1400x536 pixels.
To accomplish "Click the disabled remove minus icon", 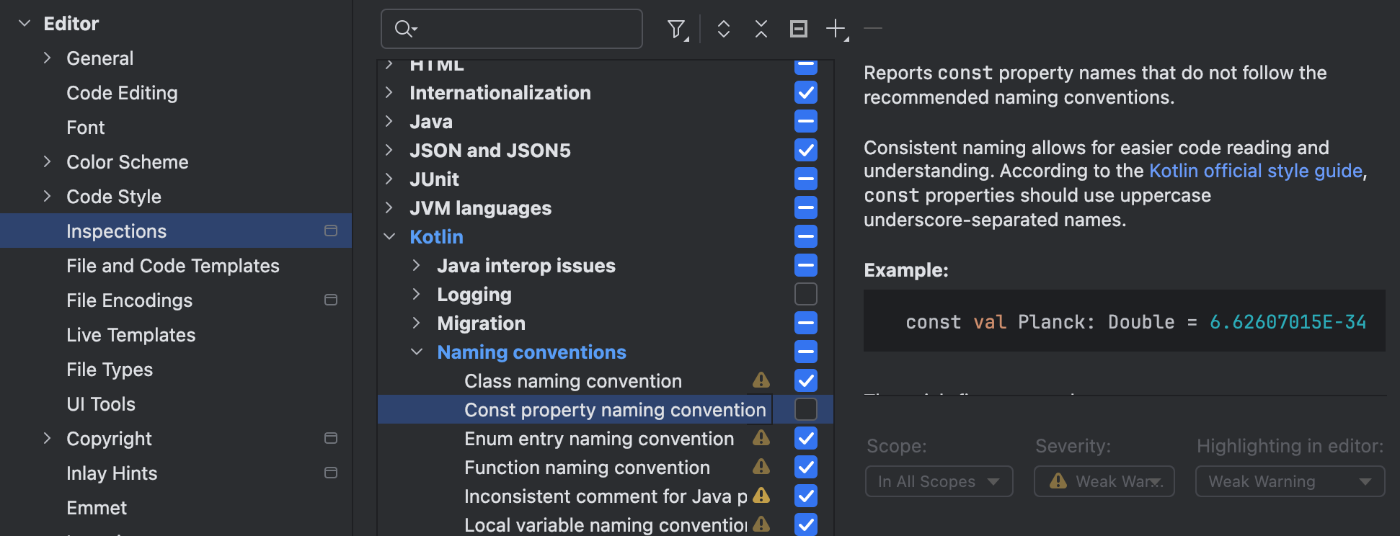I will (873, 29).
